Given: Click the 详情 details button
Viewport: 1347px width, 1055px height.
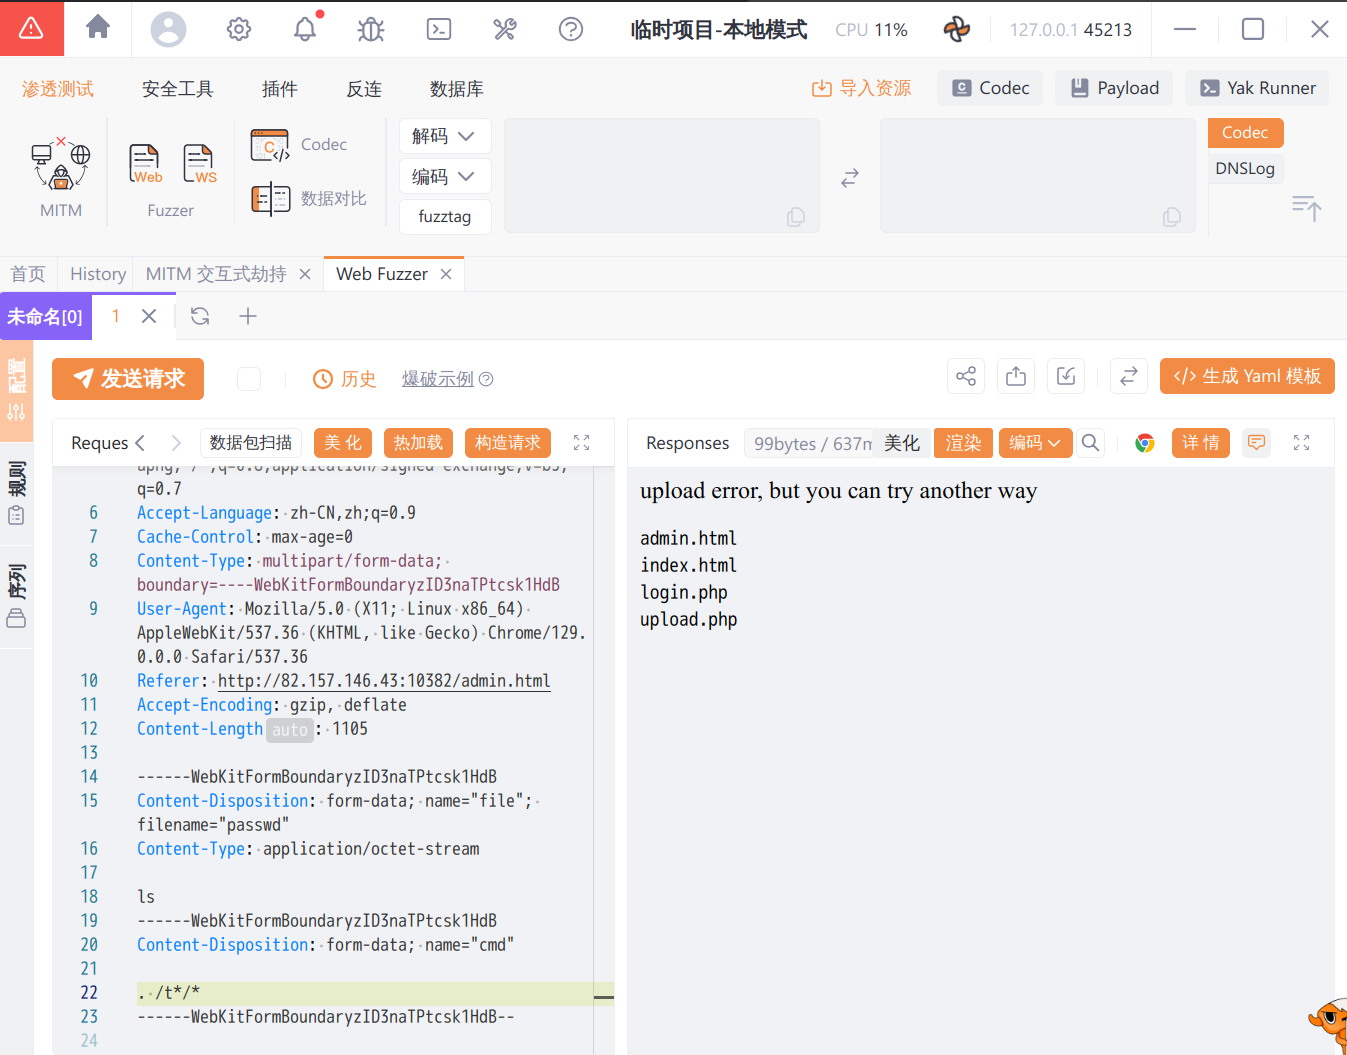Looking at the screenshot, I should click(1201, 443).
